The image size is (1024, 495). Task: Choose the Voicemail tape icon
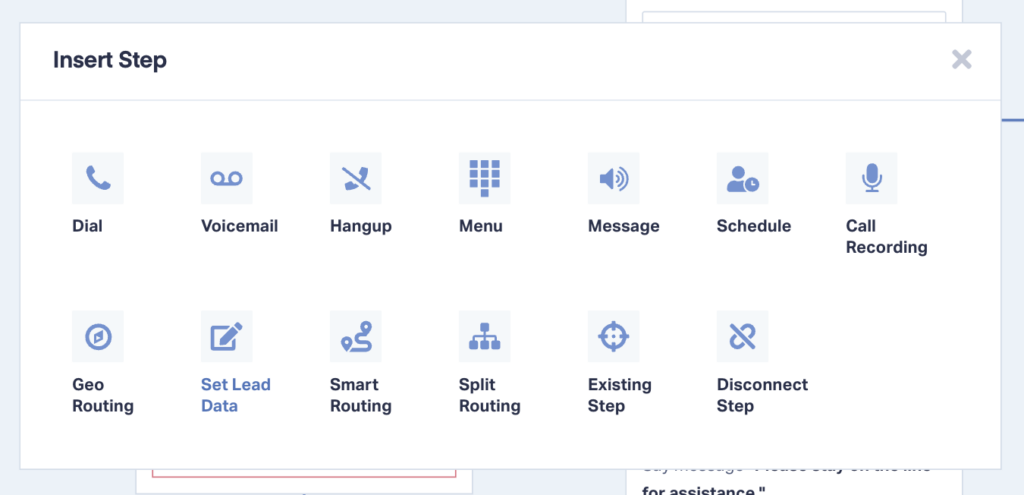pyautogui.click(x=227, y=178)
